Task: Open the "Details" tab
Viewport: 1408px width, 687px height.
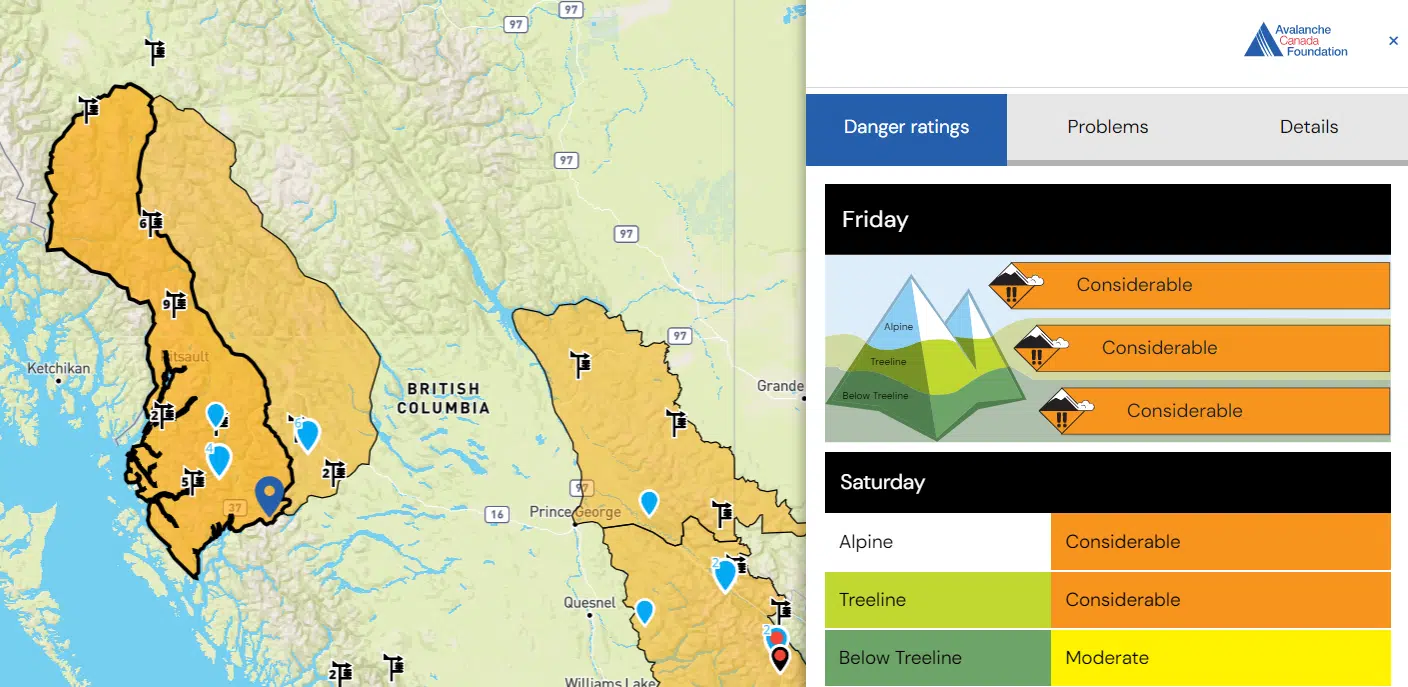Action: tap(1308, 127)
